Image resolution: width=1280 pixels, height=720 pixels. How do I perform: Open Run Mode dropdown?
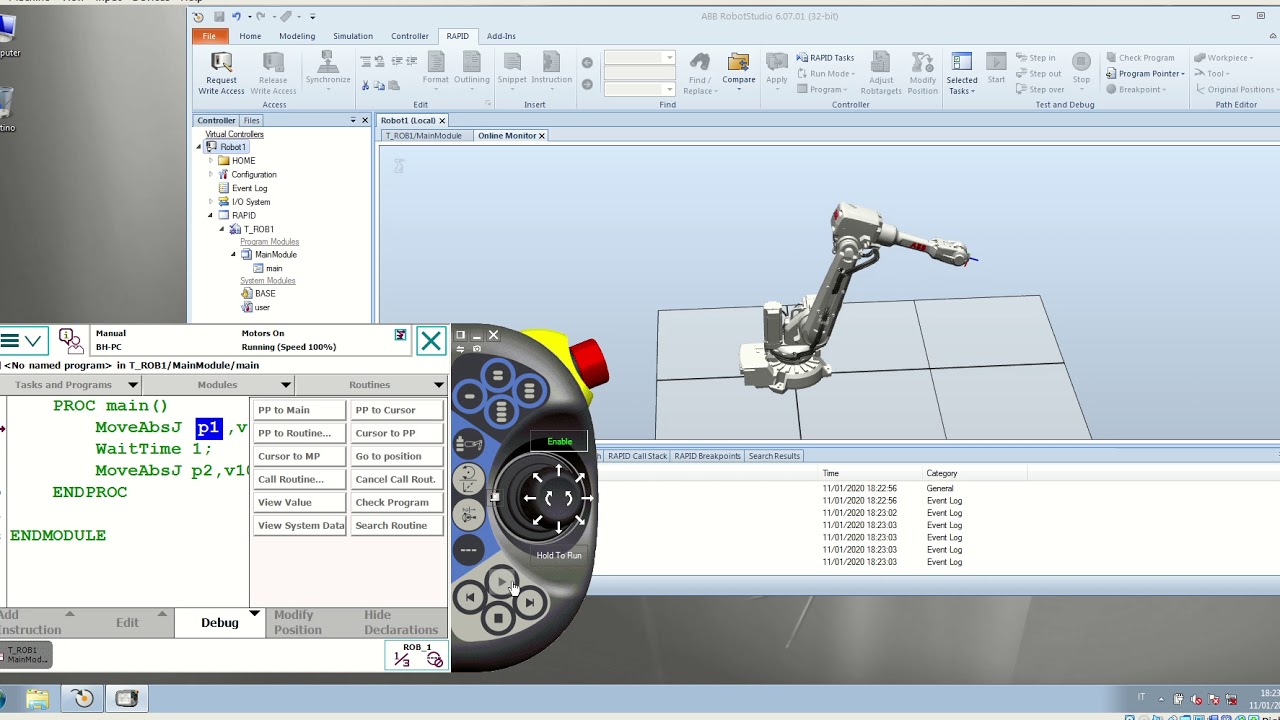click(826, 74)
